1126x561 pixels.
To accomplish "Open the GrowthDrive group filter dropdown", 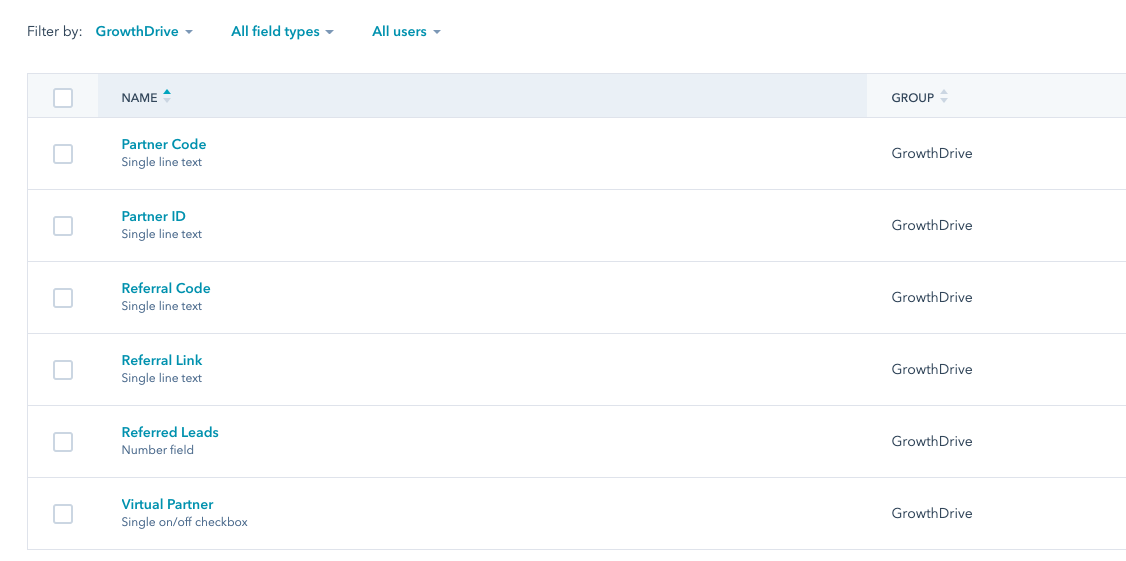I will 144,32.
